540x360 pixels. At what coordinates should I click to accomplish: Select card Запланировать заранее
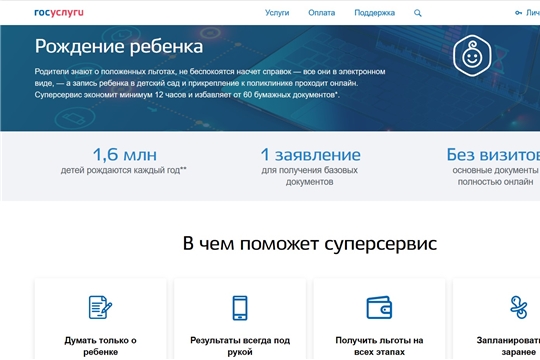(x=497, y=319)
